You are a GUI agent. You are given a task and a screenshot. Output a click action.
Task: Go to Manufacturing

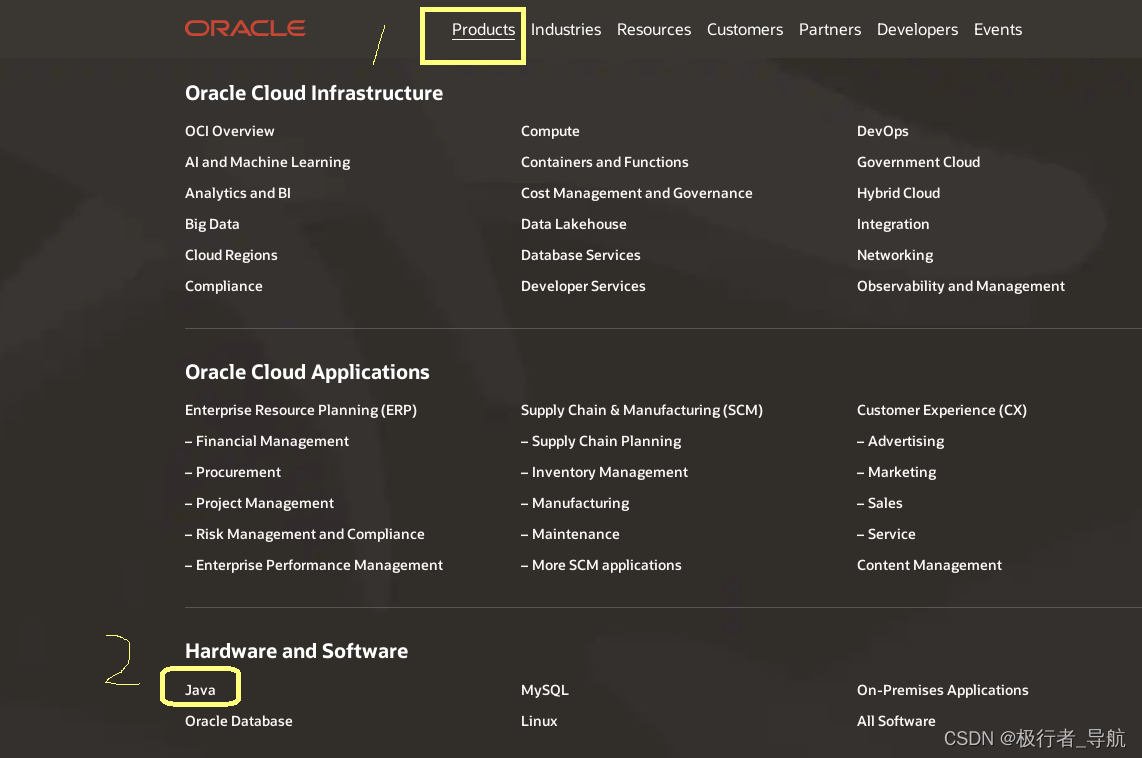click(x=575, y=503)
